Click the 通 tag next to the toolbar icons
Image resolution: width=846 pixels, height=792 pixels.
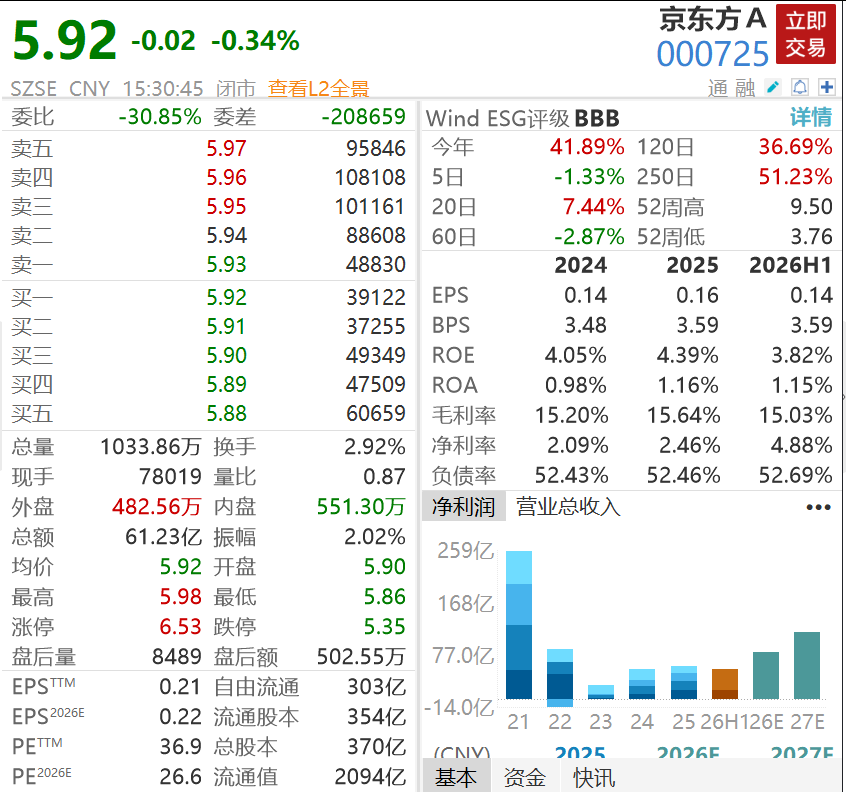pyautogui.click(x=718, y=88)
